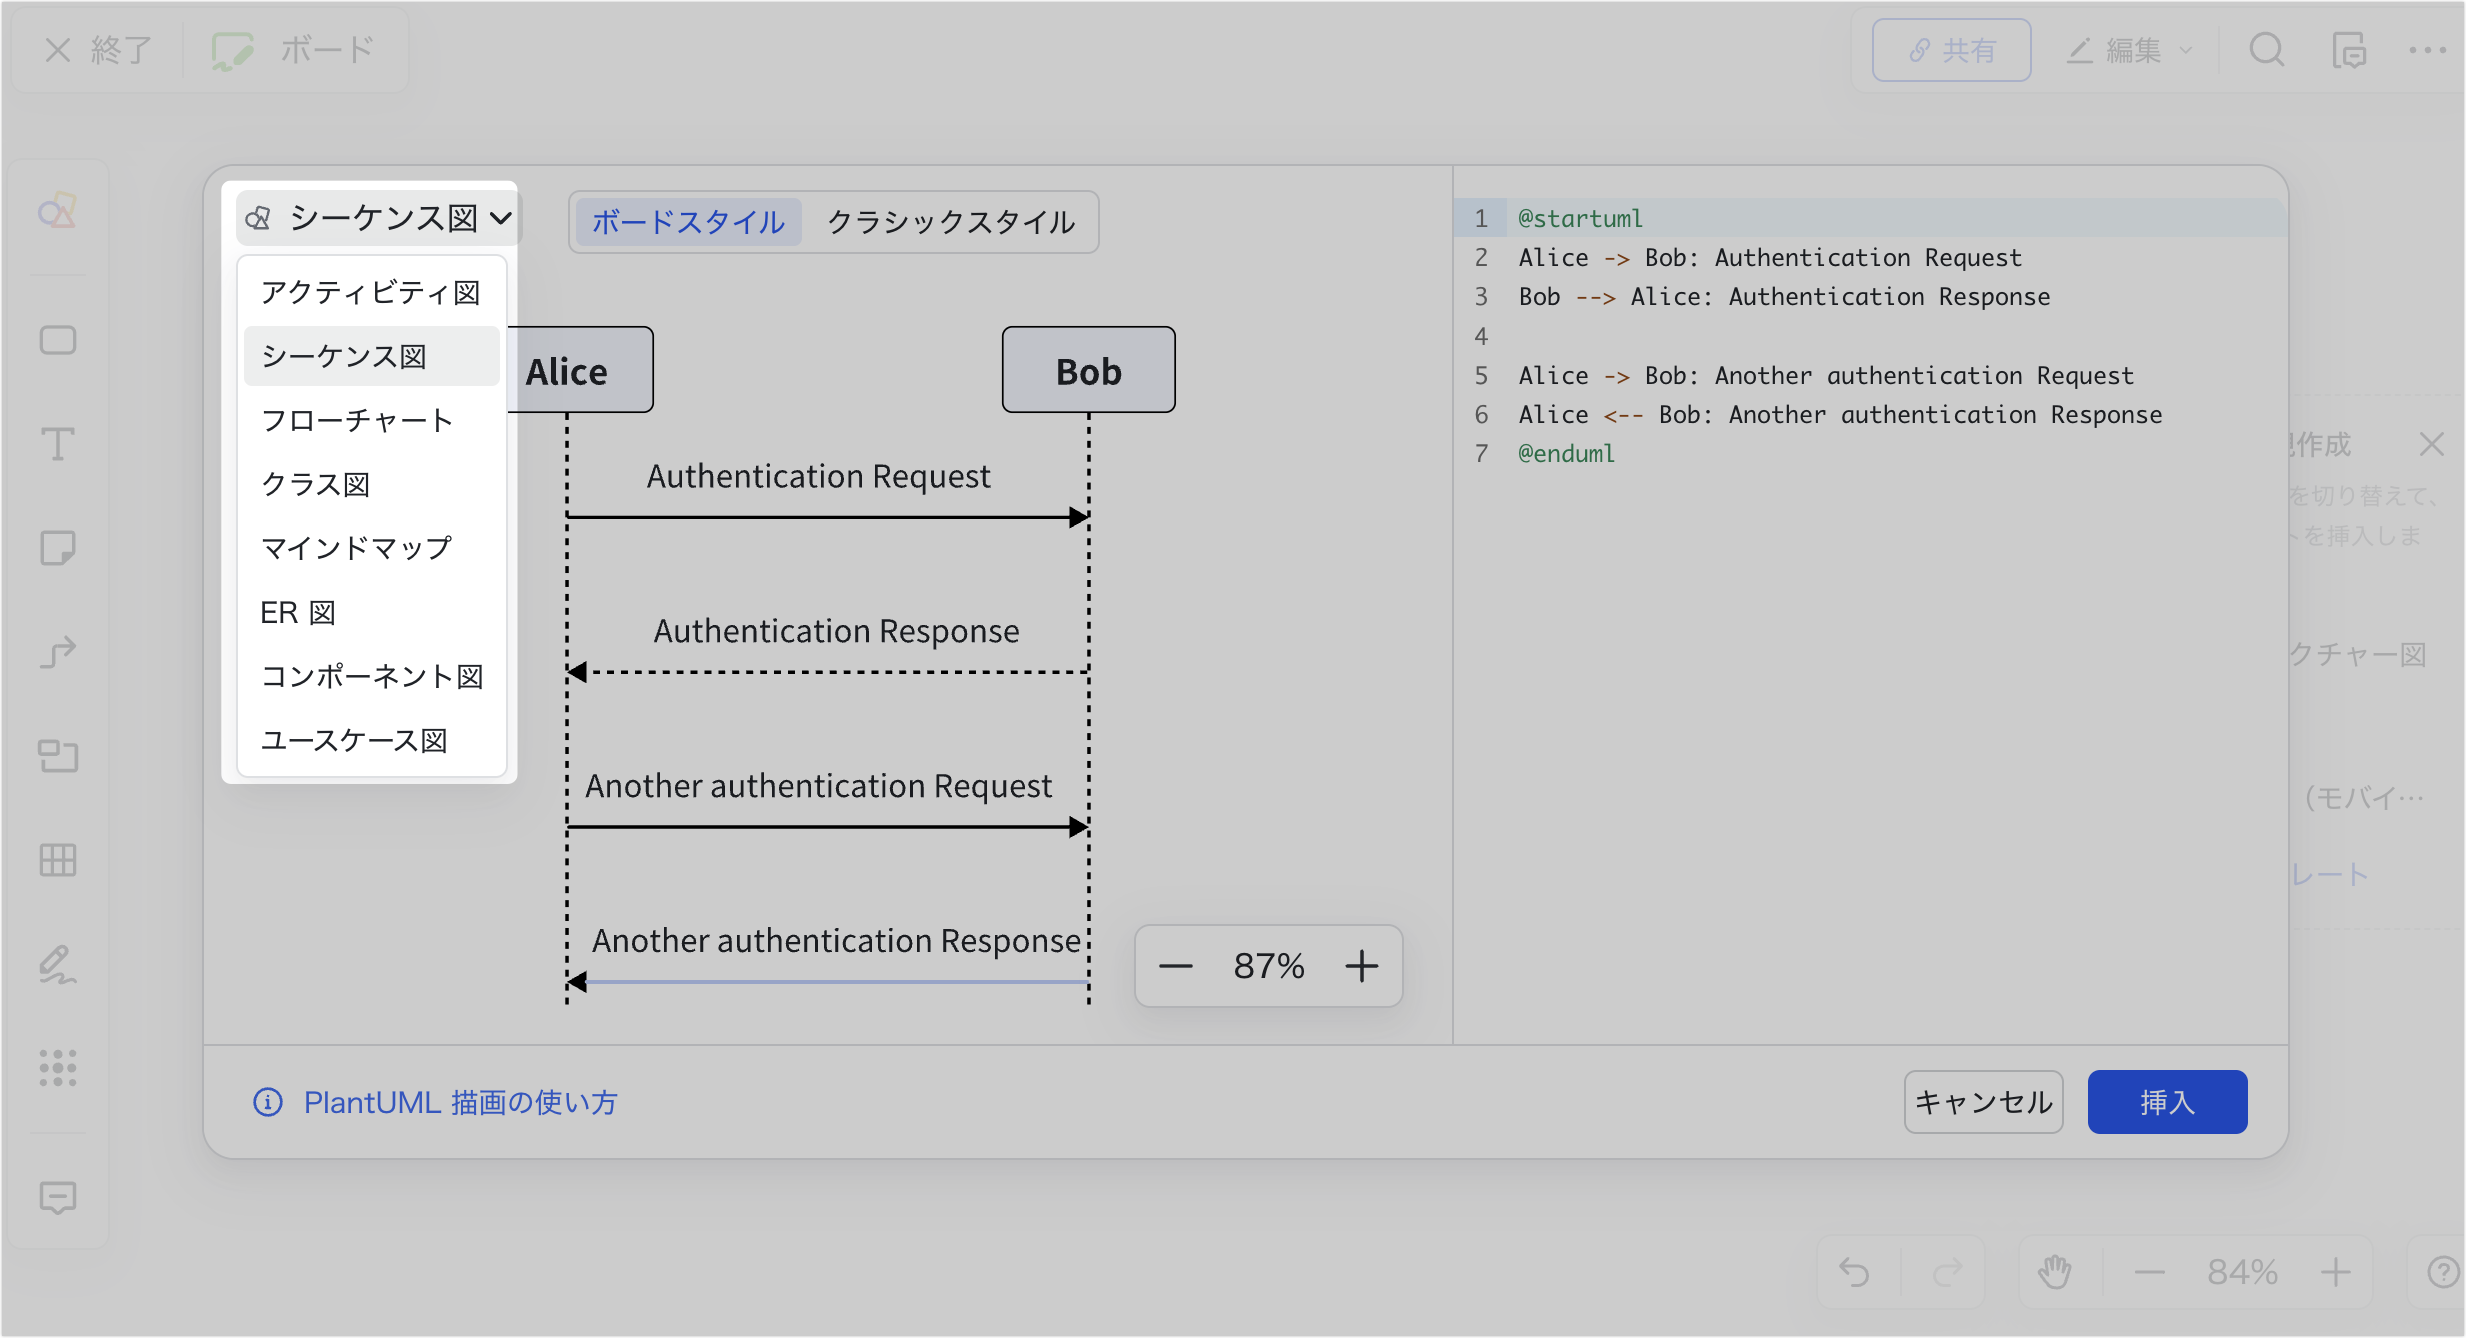This screenshot has height=1338, width=2466.
Task: Select the rectangle shape tool
Action: point(58,340)
